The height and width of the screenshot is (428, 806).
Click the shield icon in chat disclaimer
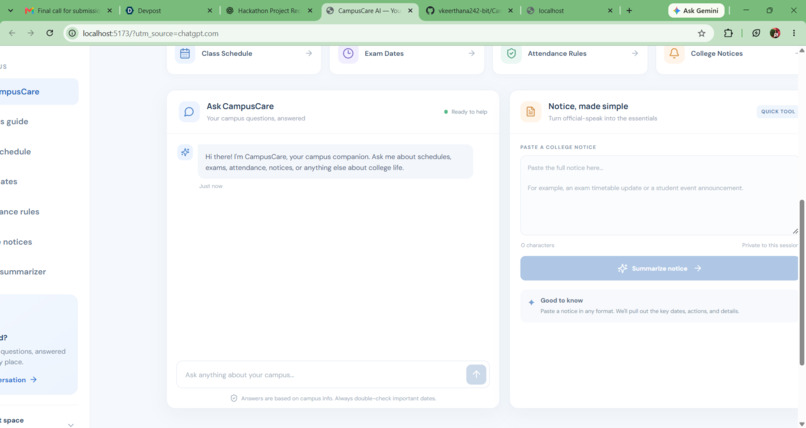tap(234, 398)
